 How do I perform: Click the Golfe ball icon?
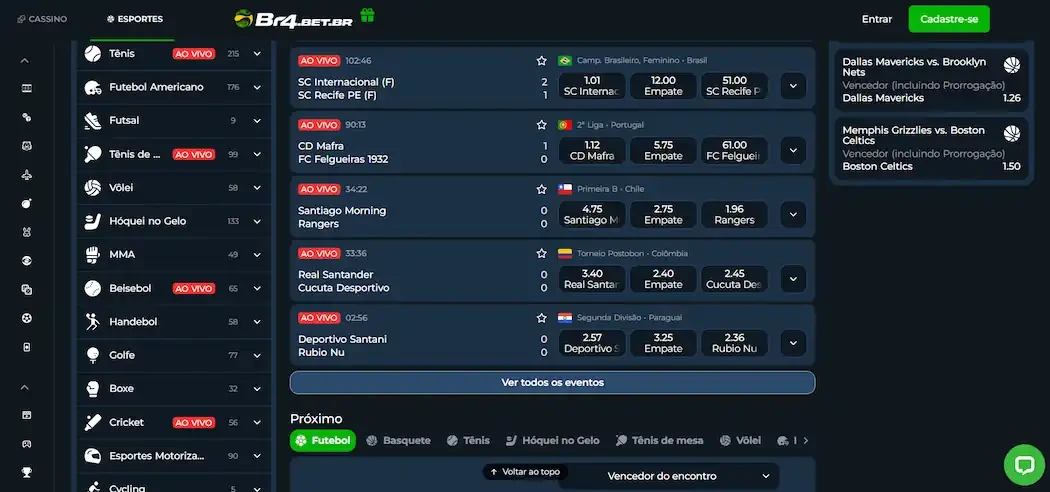[92, 355]
